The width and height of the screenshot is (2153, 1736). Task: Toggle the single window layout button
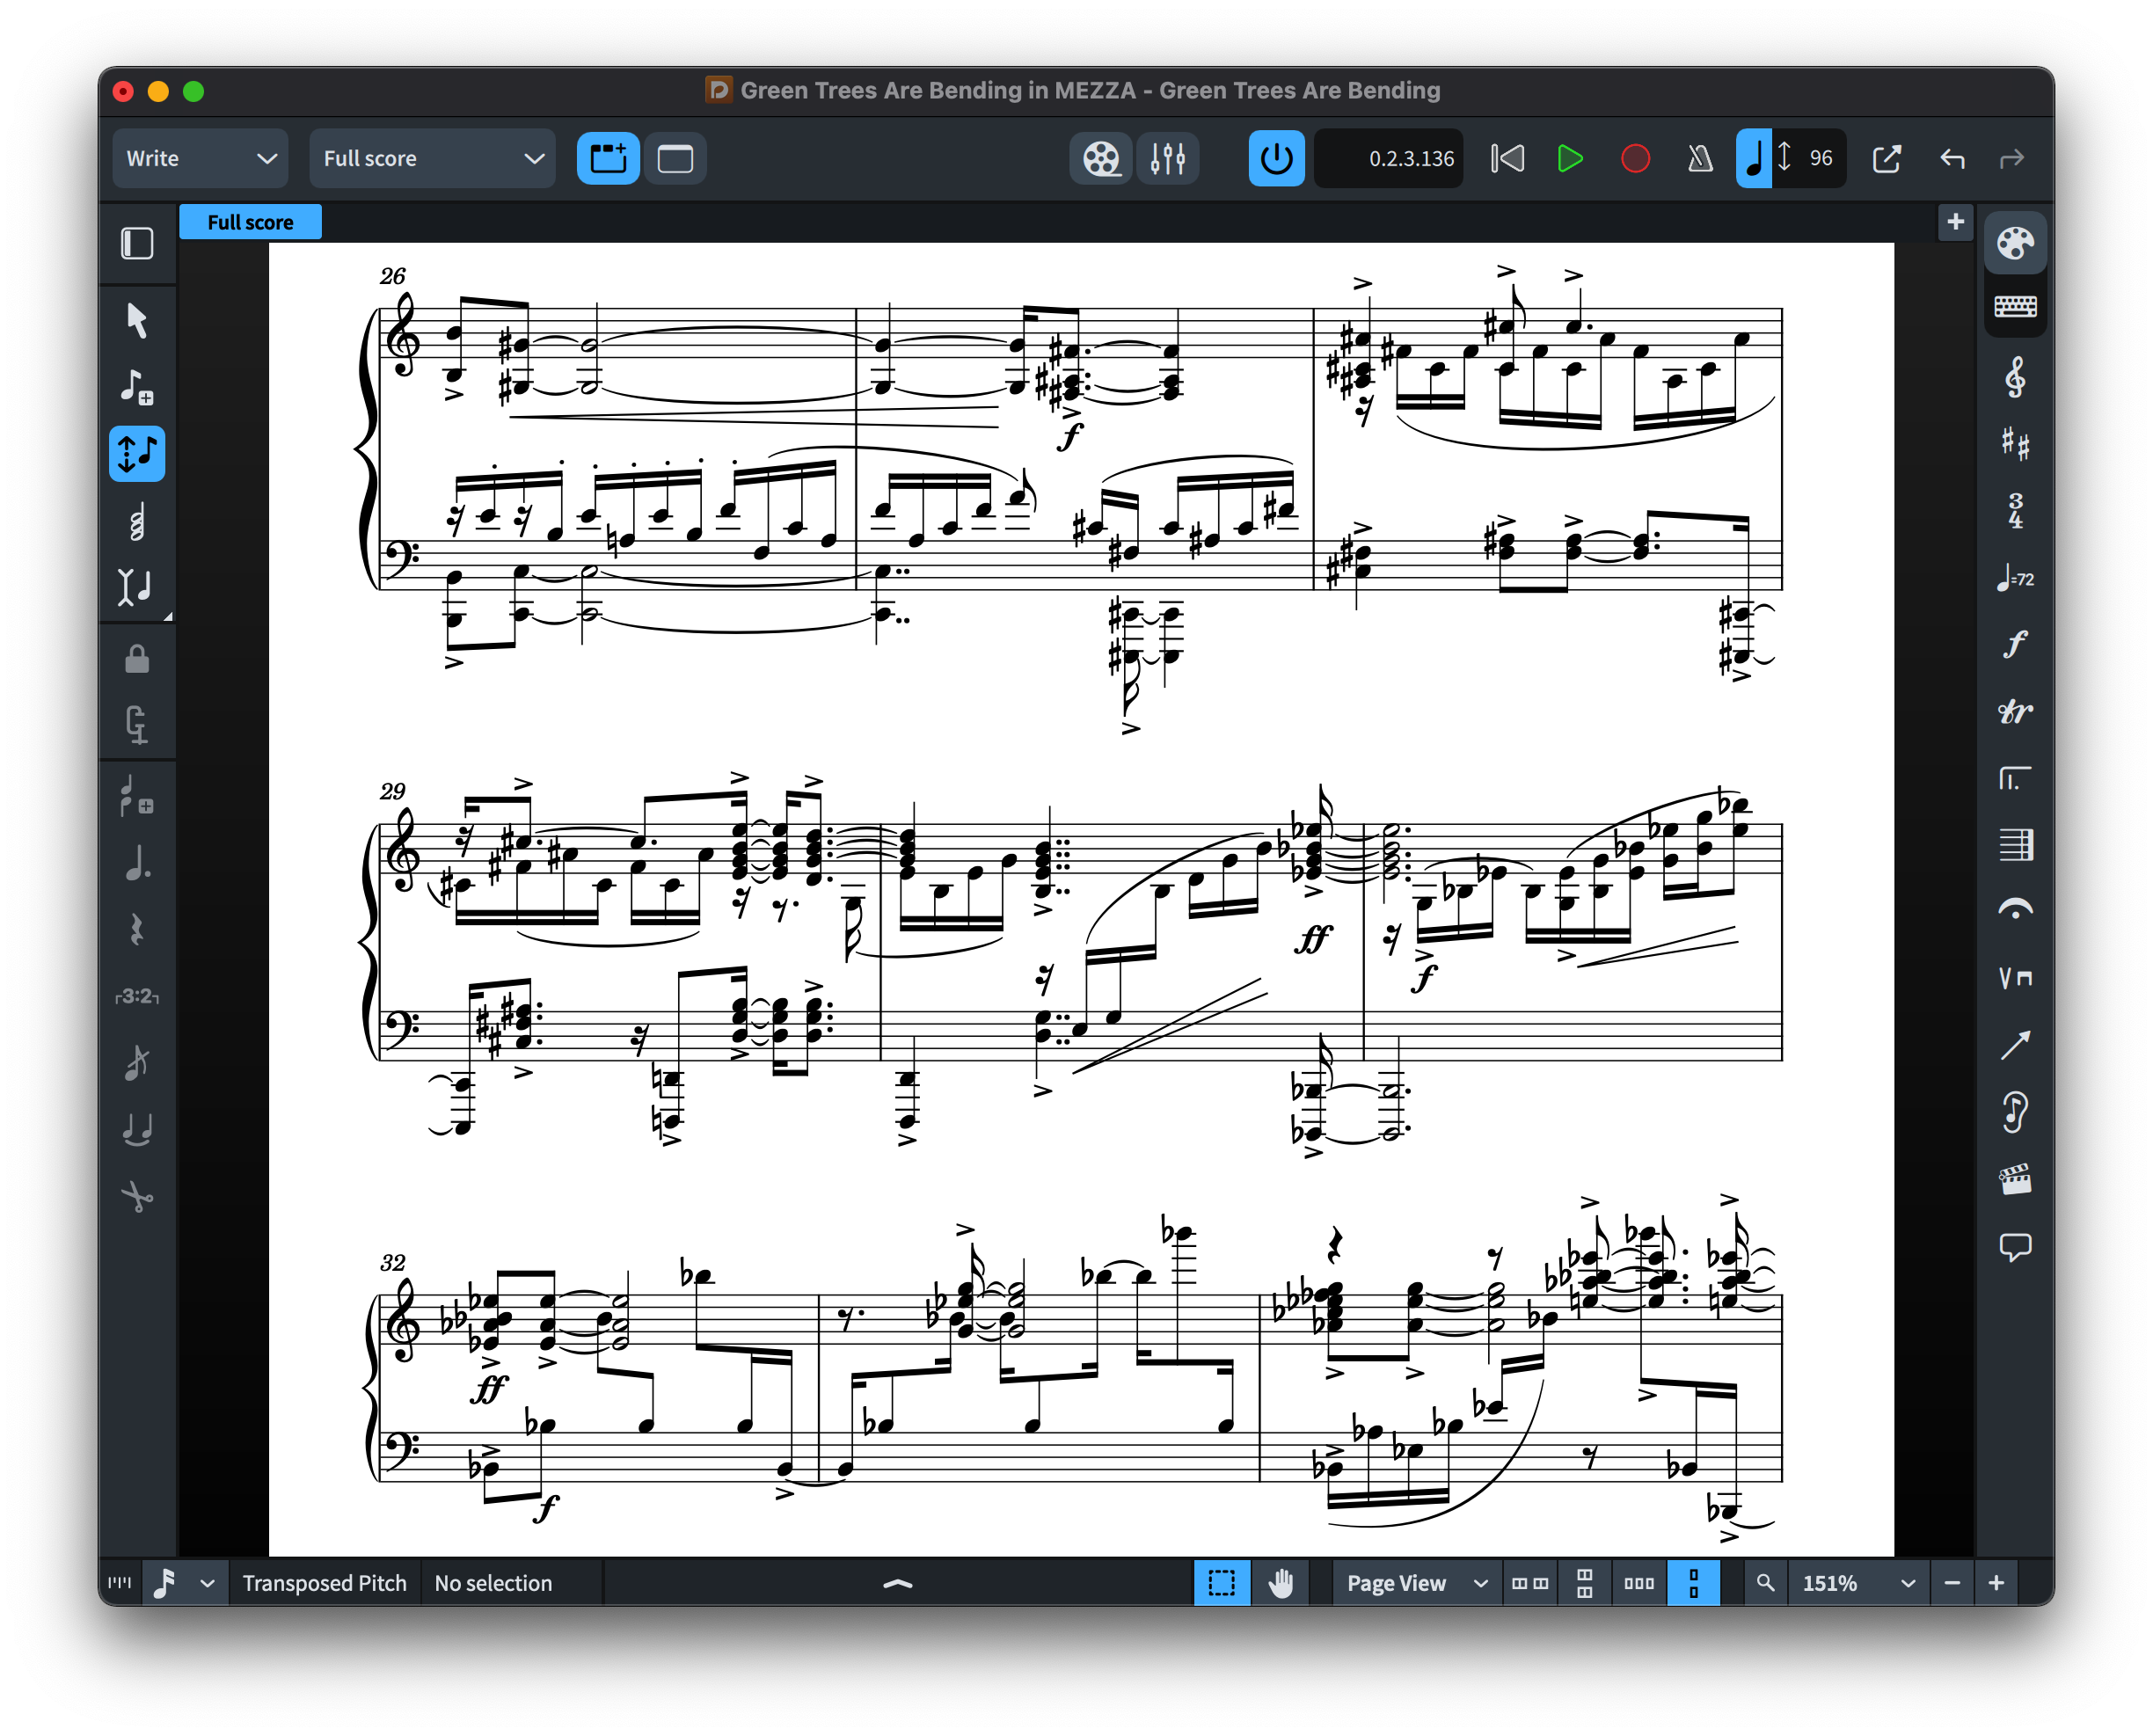point(675,158)
